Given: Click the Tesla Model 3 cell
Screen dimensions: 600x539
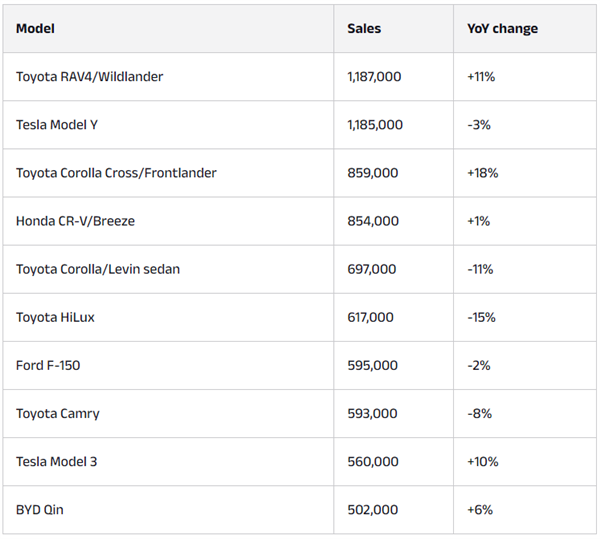Looking at the screenshot, I should coord(56,461).
